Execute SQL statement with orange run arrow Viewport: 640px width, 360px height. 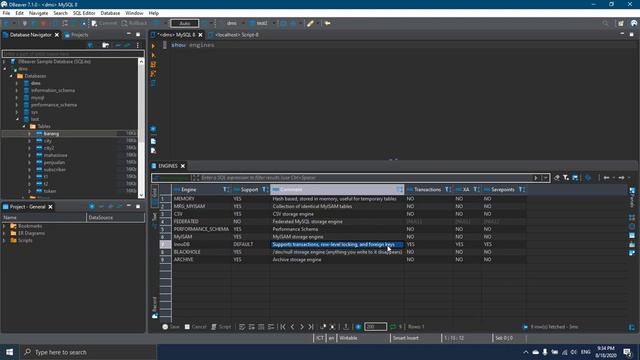153,46
